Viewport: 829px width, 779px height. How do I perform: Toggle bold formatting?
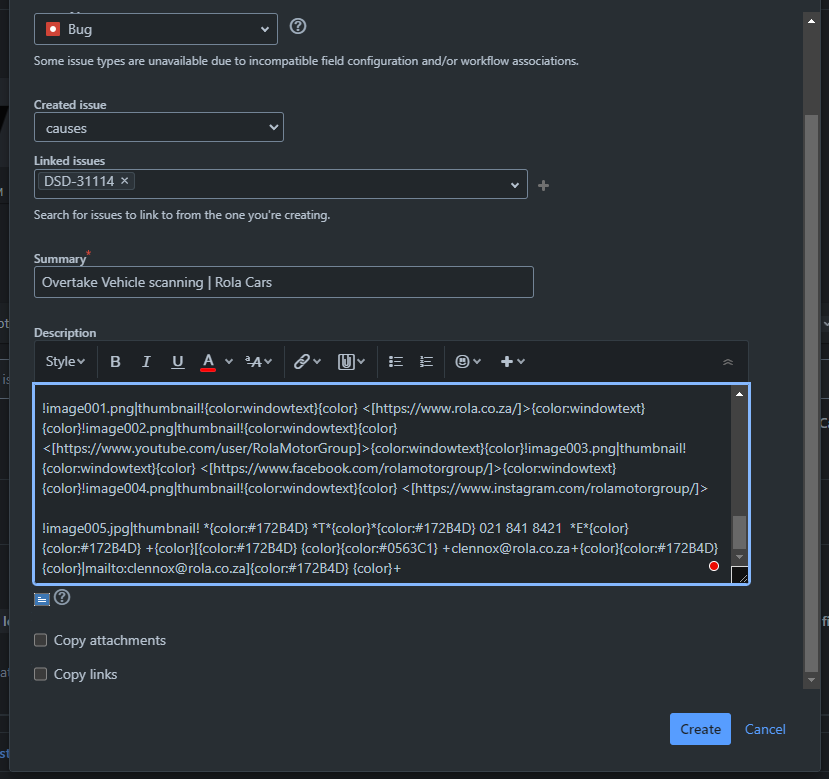click(x=115, y=361)
